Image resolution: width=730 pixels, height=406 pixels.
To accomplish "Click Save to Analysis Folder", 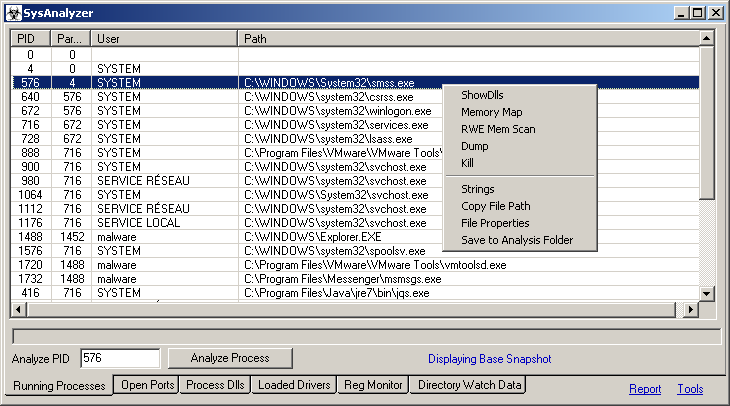I will pyautogui.click(x=516, y=240).
